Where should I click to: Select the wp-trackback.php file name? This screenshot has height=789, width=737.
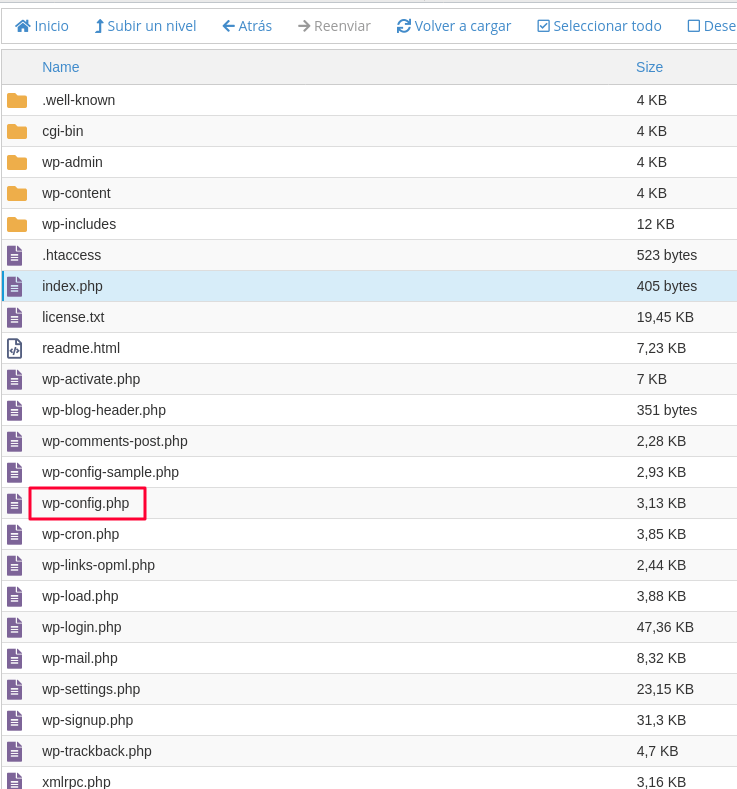point(97,751)
